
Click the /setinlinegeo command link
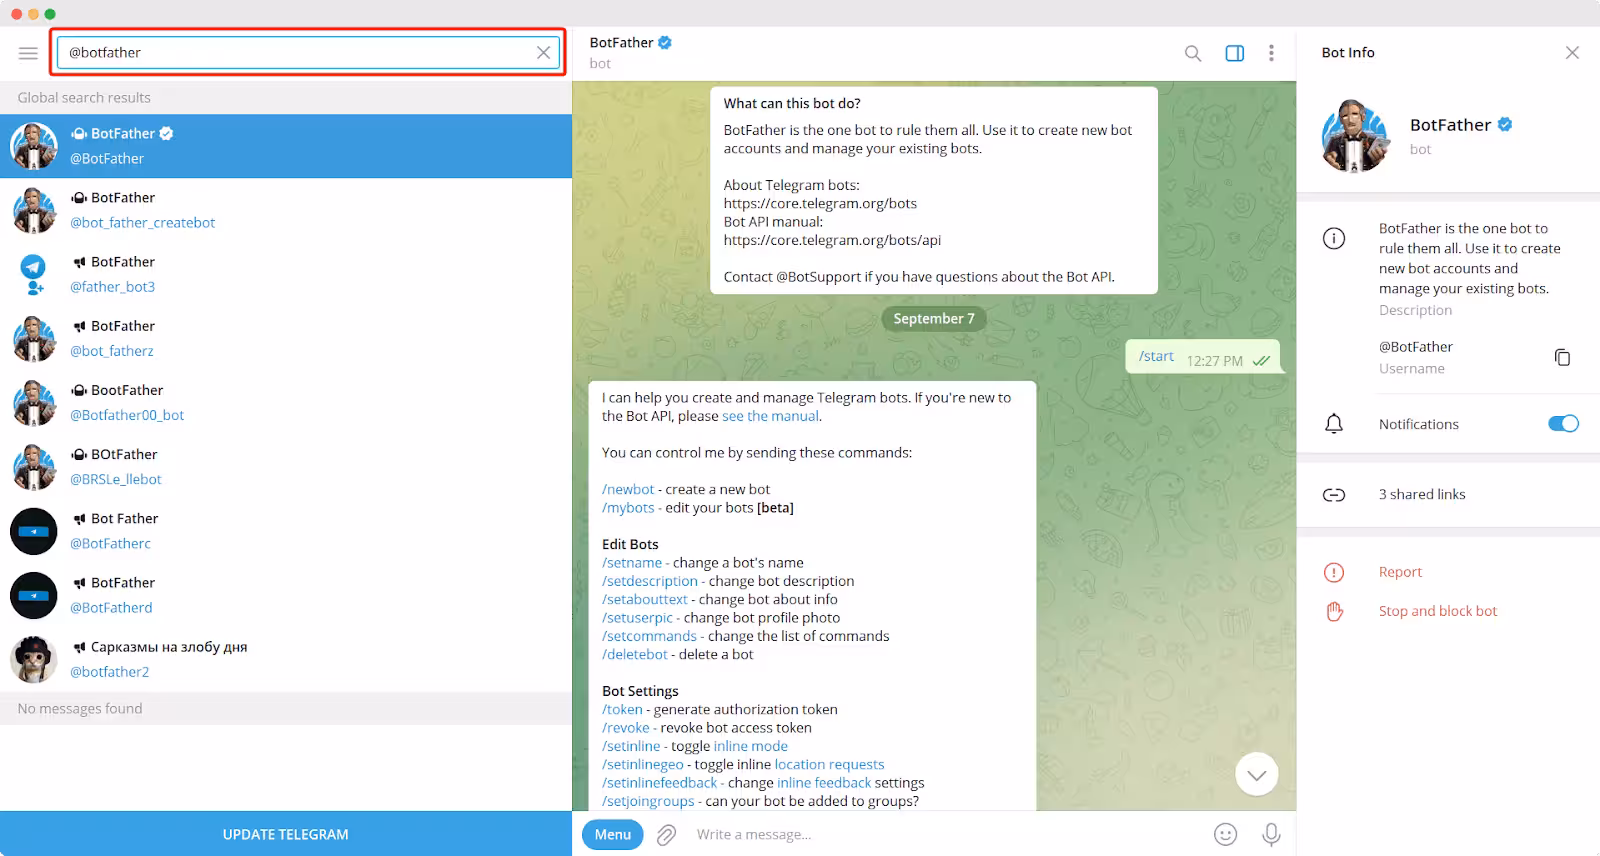[x=643, y=765]
